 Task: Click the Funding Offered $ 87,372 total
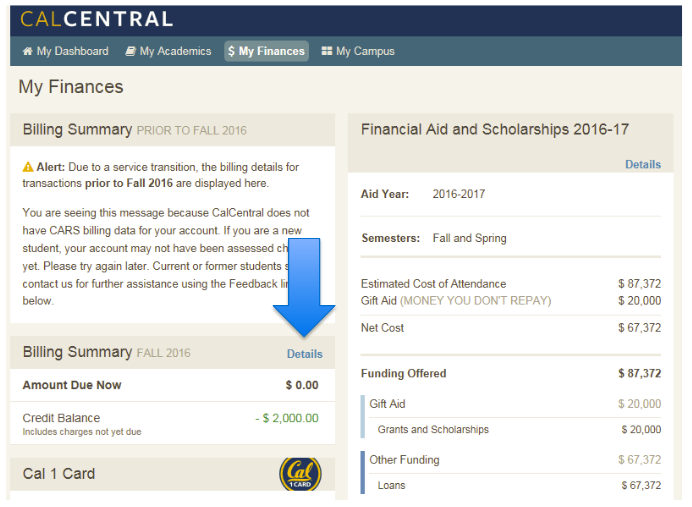click(x=639, y=373)
